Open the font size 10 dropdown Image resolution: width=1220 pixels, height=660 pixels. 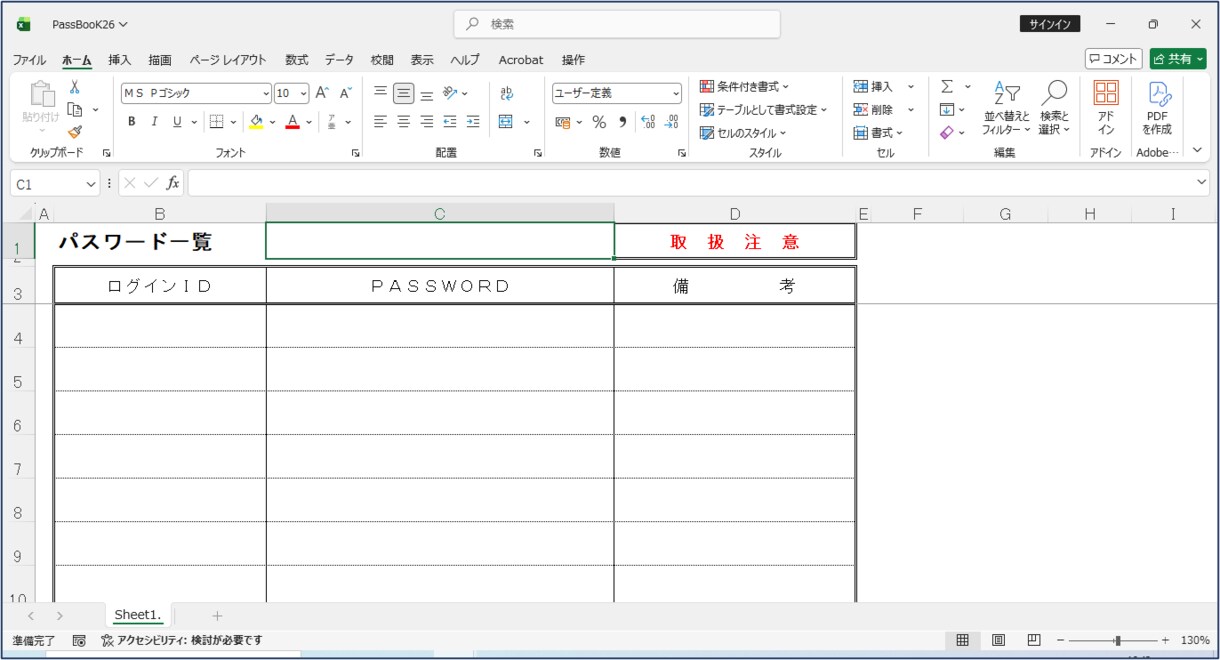coord(303,93)
